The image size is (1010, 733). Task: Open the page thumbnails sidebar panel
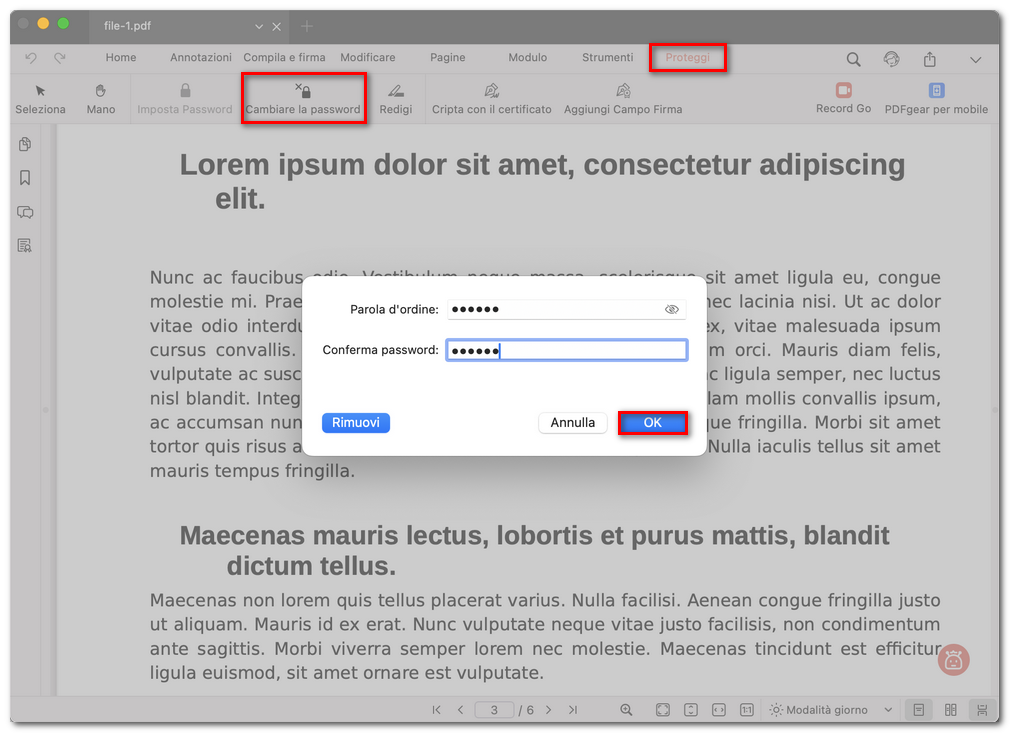[x=23, y=144]
